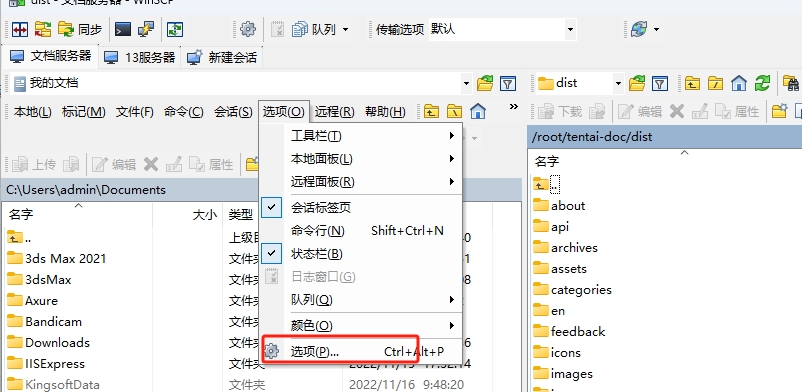This screenshot has width=802, height=392.
Task: Click the local 属性 properties button
Action: (211, 164)
